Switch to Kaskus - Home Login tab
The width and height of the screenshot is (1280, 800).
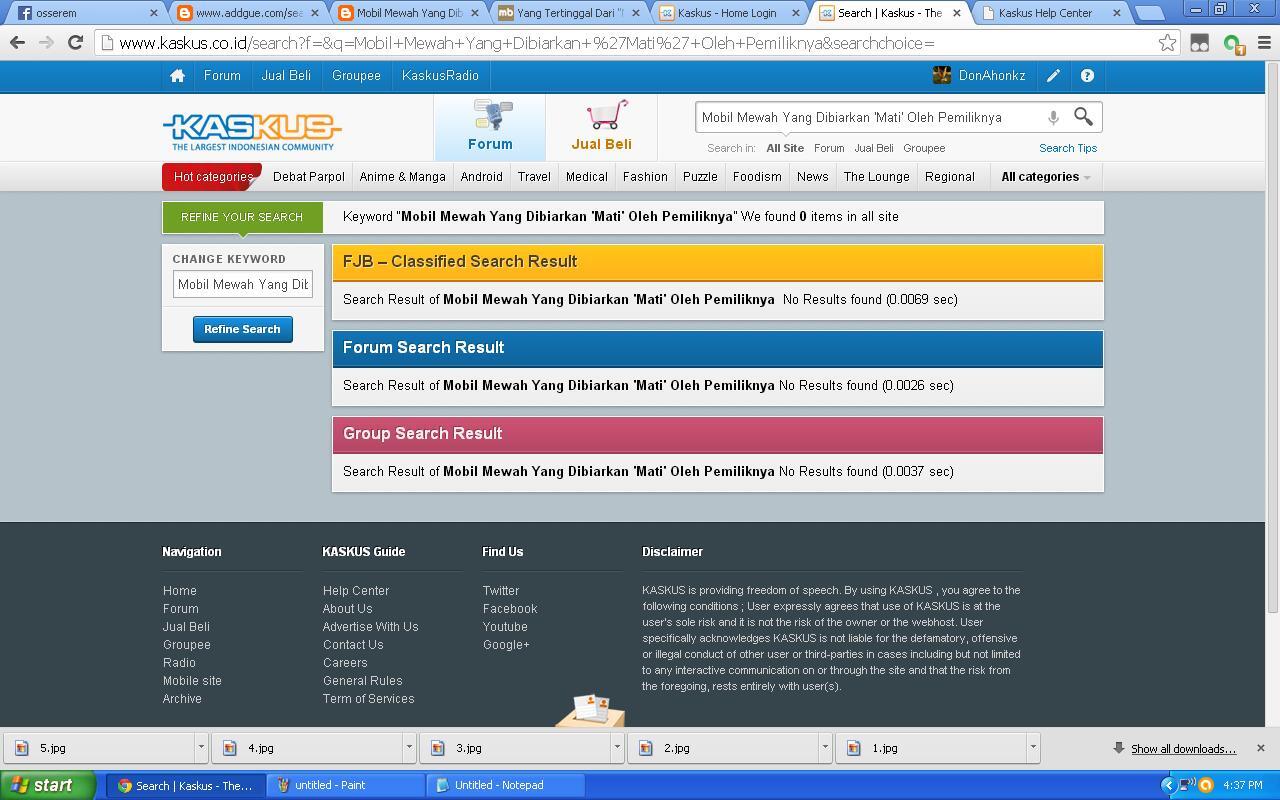(728, 13)
